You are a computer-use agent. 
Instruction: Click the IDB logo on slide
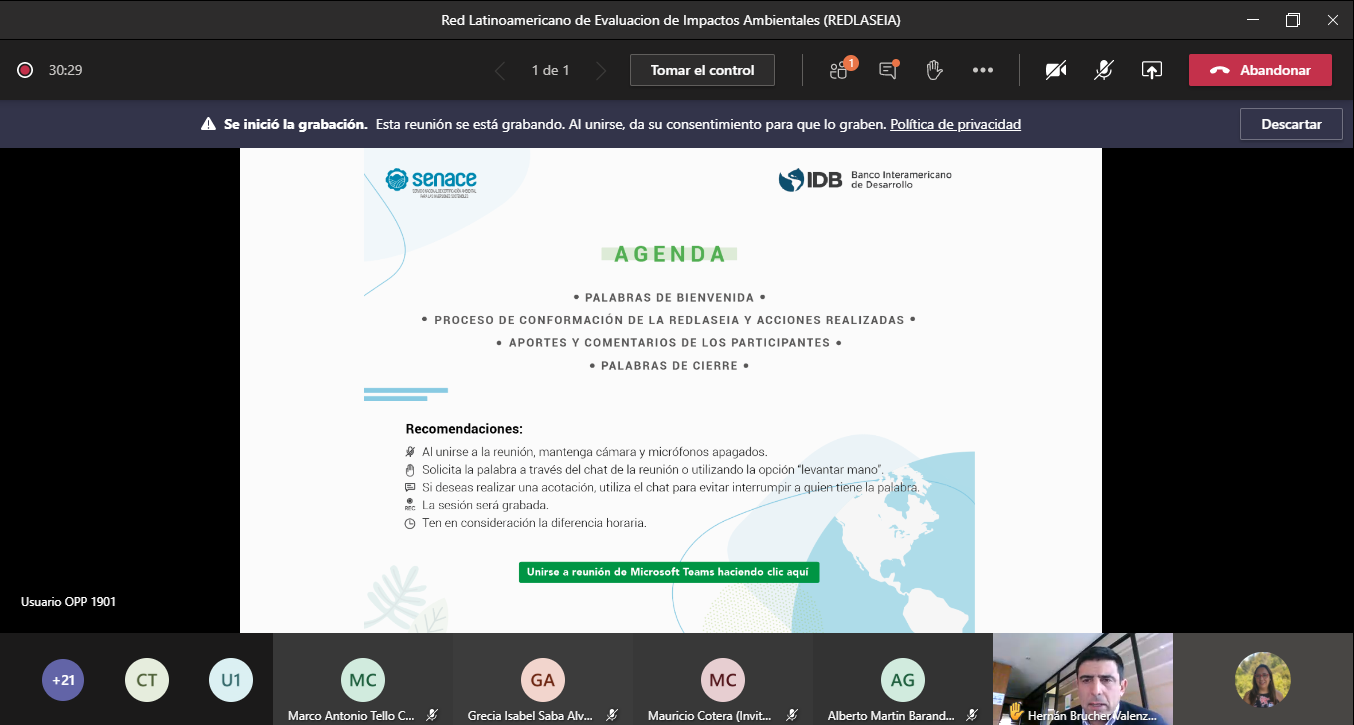click(865, 180)
